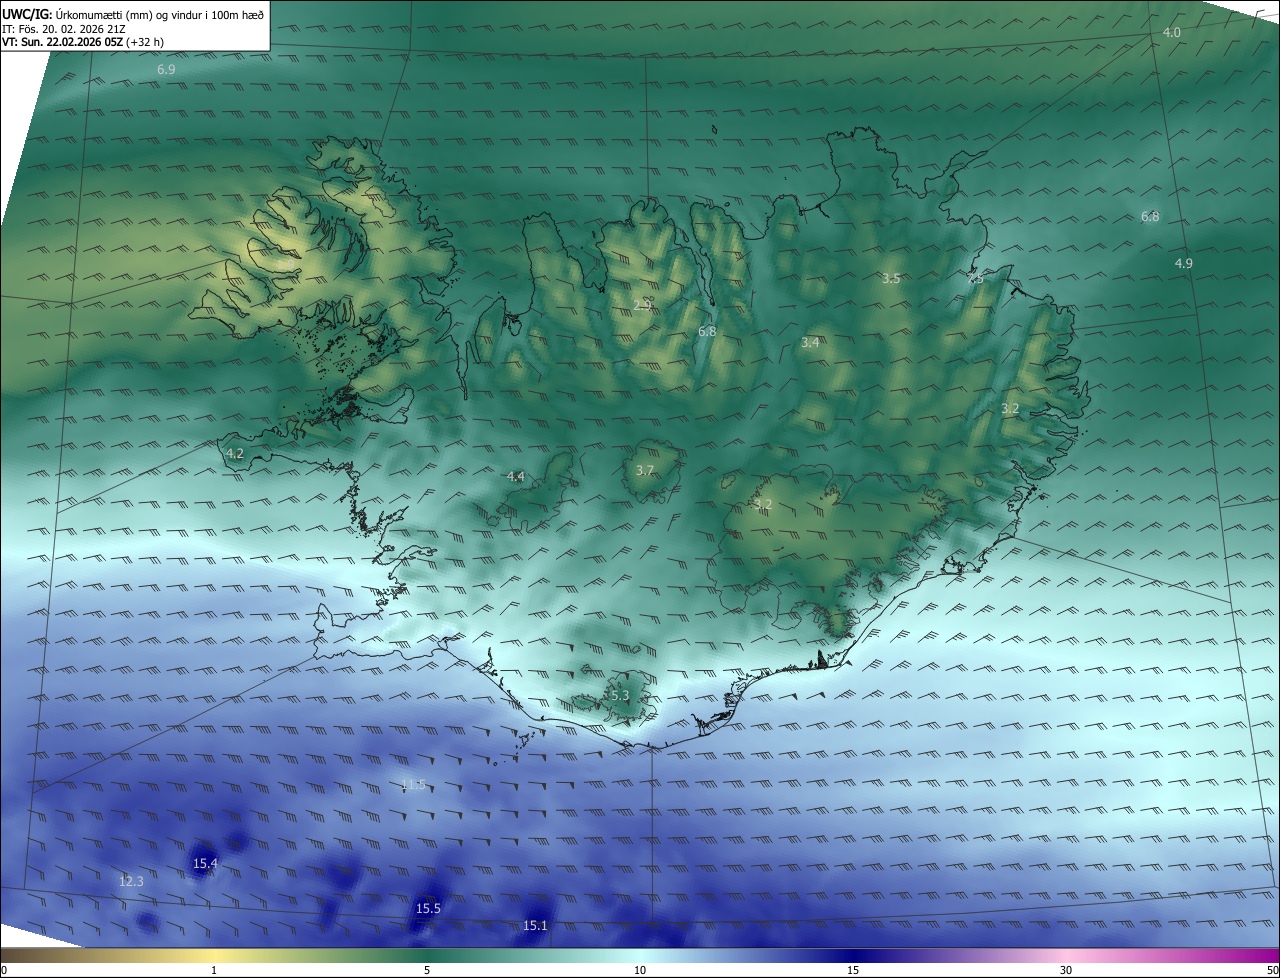
Task: Click the 4.0 precipitation value label
Action: click(1171, 33)
